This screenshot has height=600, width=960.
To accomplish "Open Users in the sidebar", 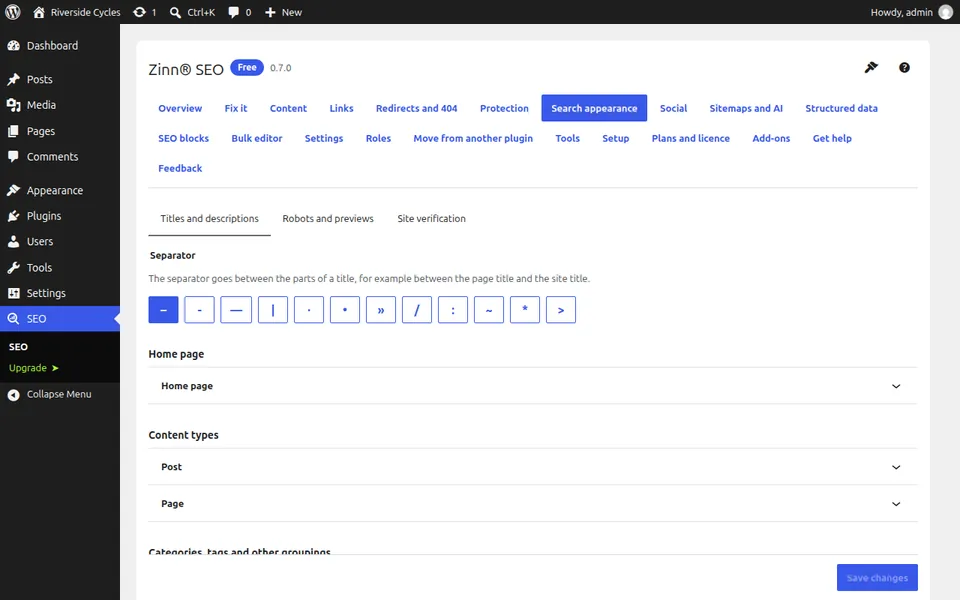I will (x=60, y=242).
